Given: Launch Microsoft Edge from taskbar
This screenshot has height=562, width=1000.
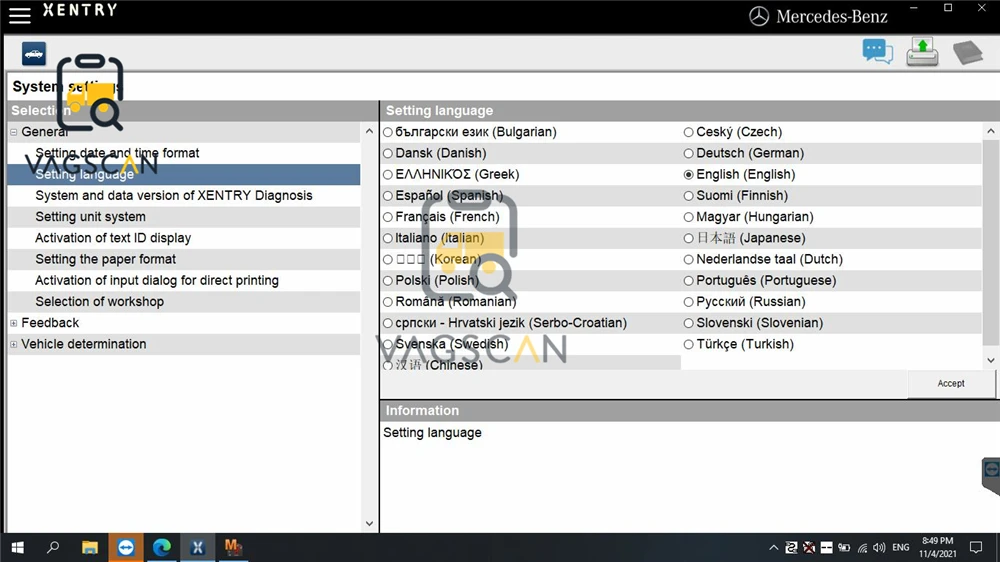Looking at the screenshot, I should [162, 547].
